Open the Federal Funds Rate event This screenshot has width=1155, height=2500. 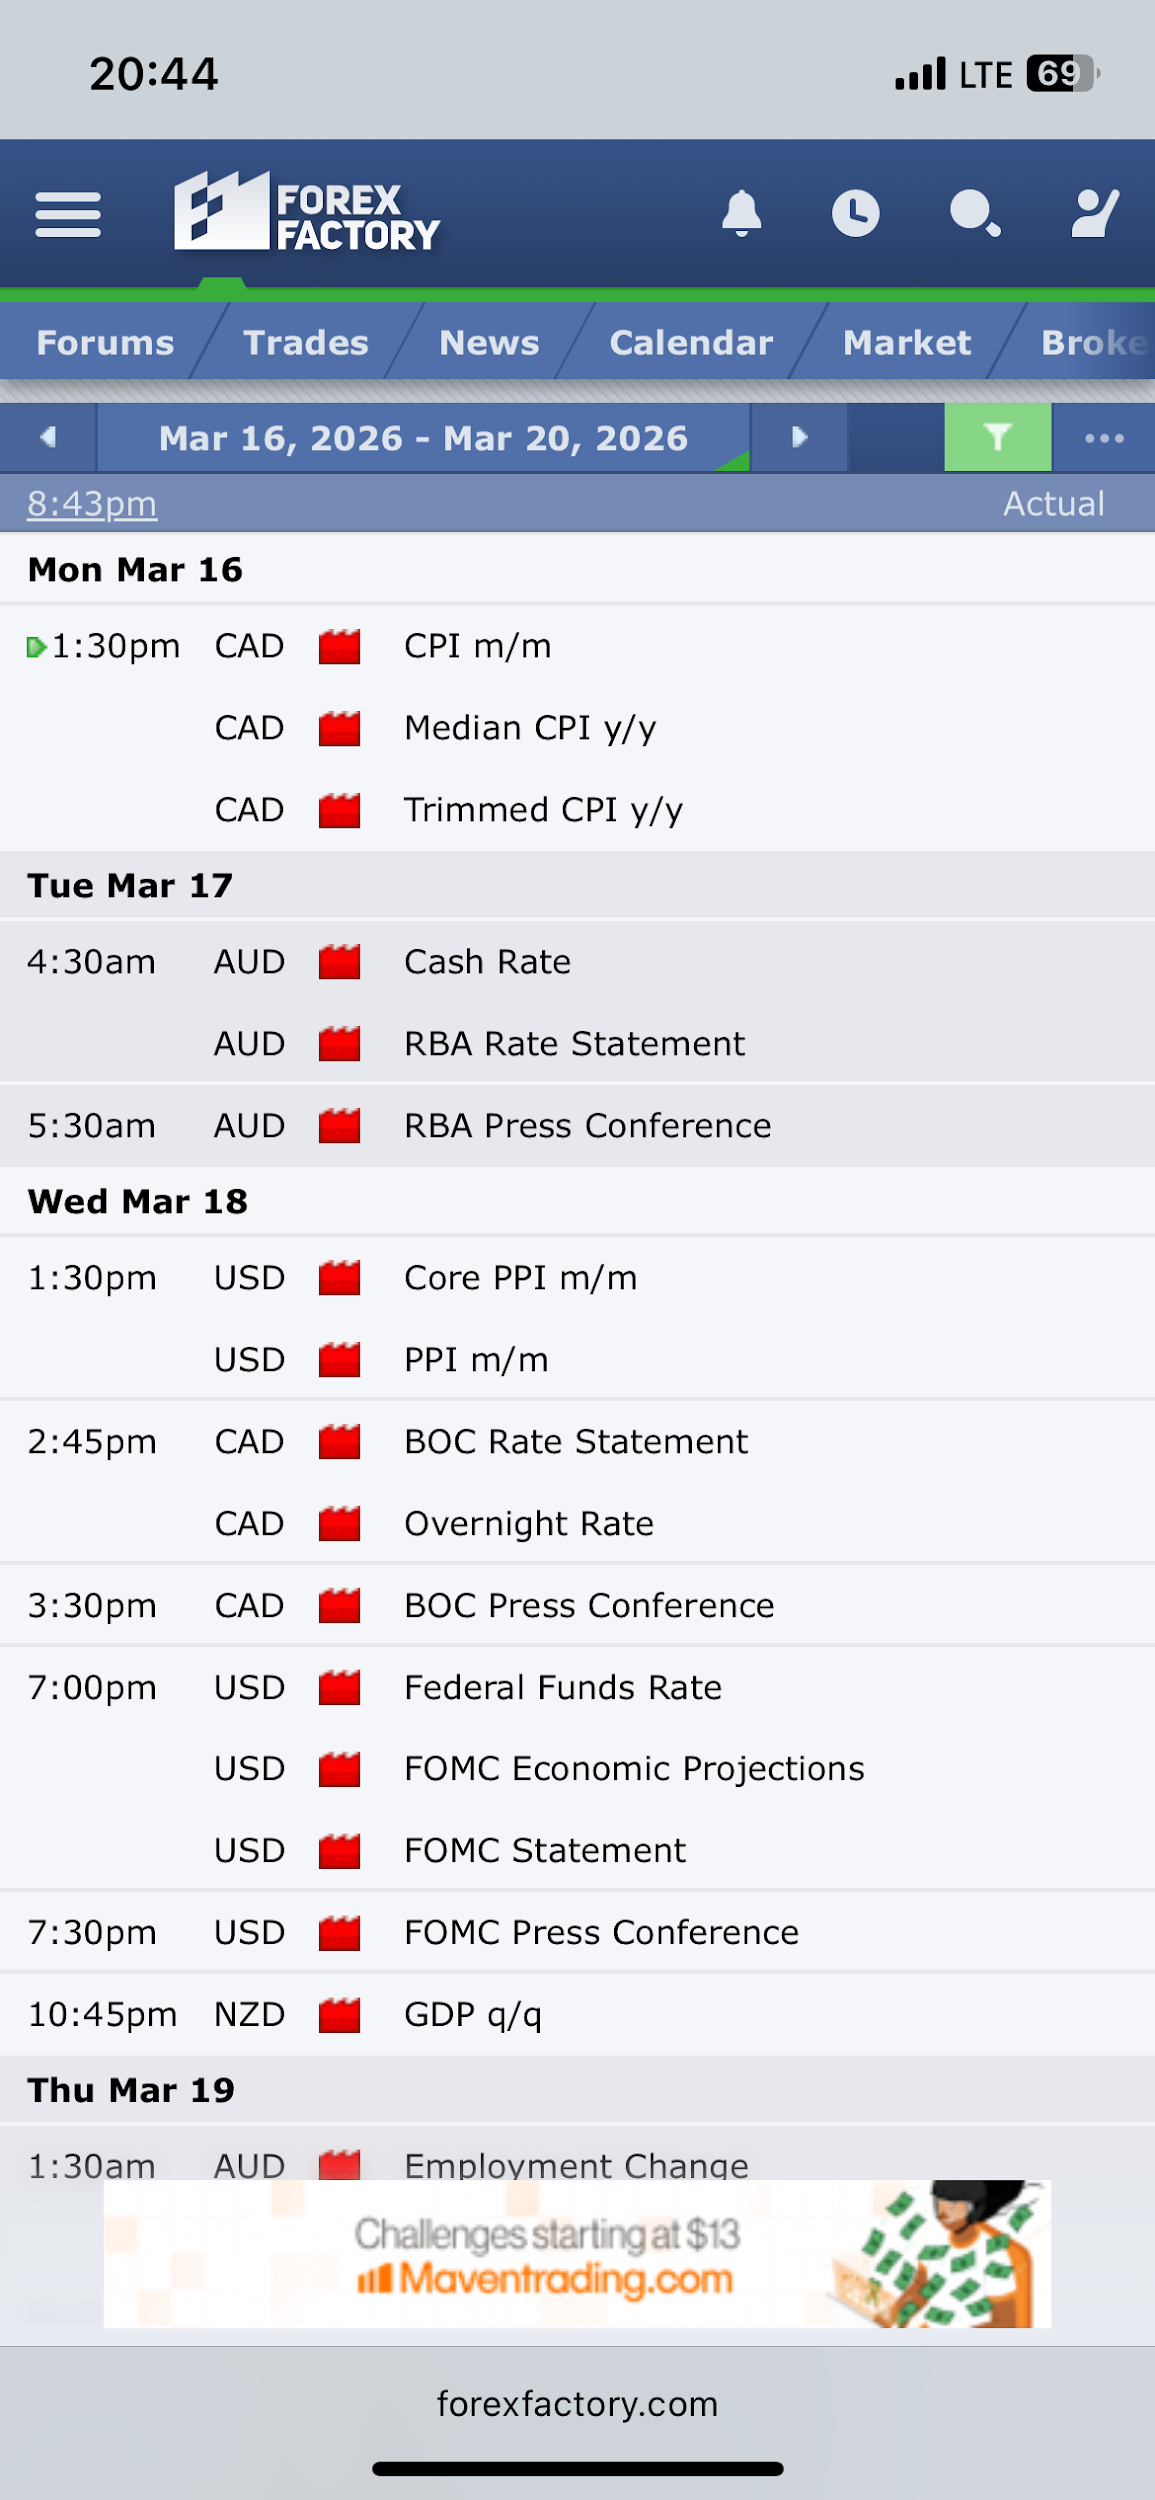(562, 1687)
